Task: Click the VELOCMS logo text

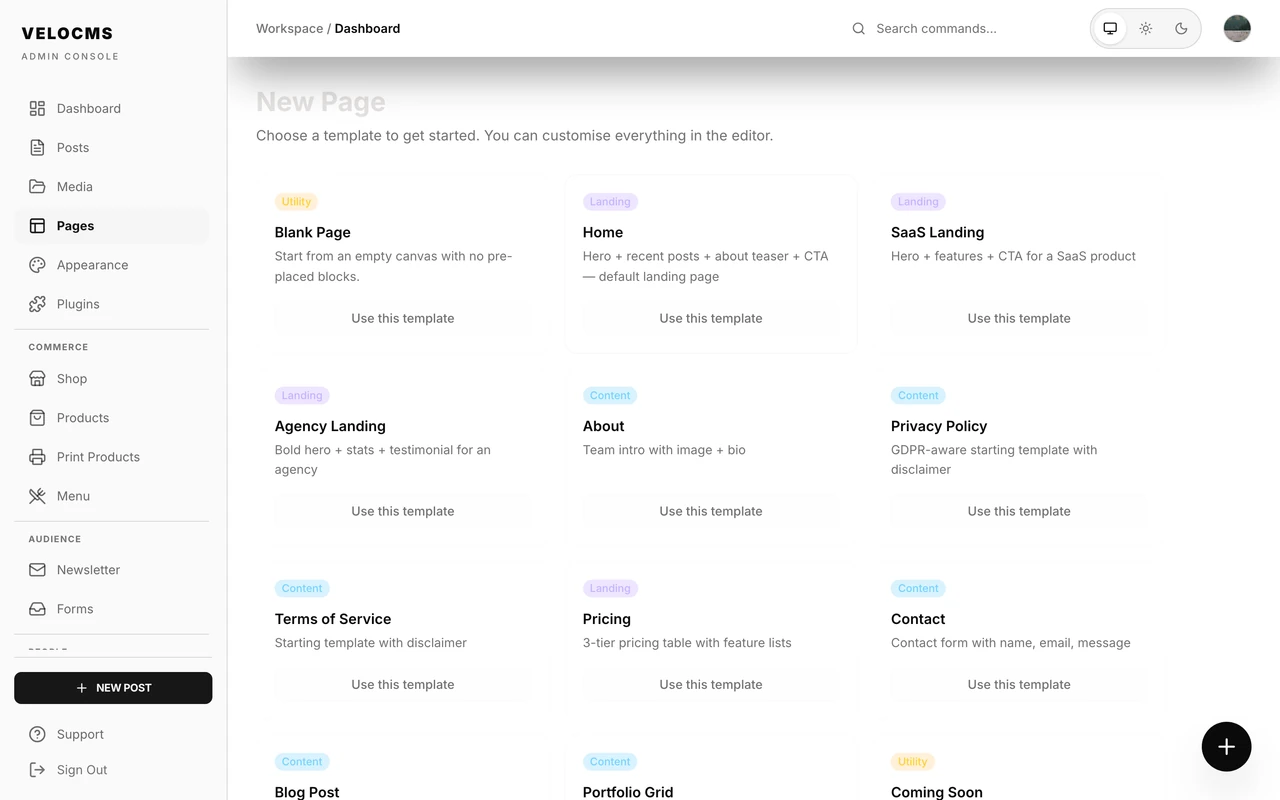Action: pos(67,34)
